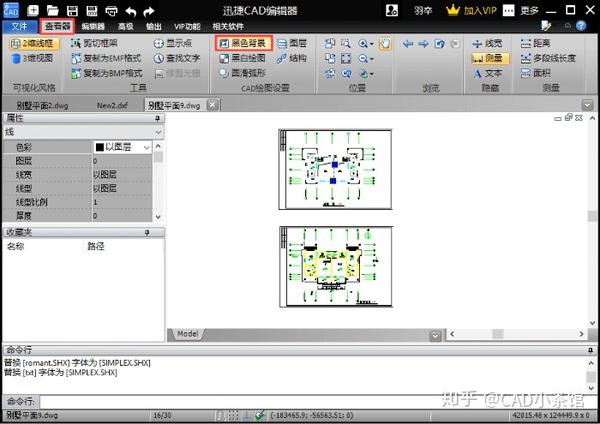Open the 图层 layers tool

(x=292, y=43)
